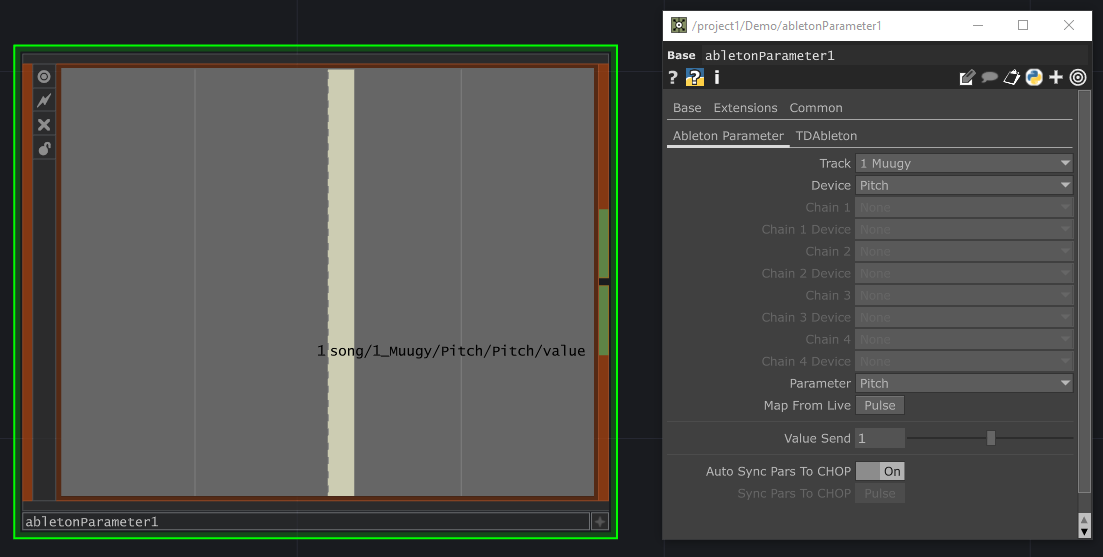This screenshot has height=557, width=1103.
Task: Click the scrollbar down arrow
Action: click(1084, 532)
